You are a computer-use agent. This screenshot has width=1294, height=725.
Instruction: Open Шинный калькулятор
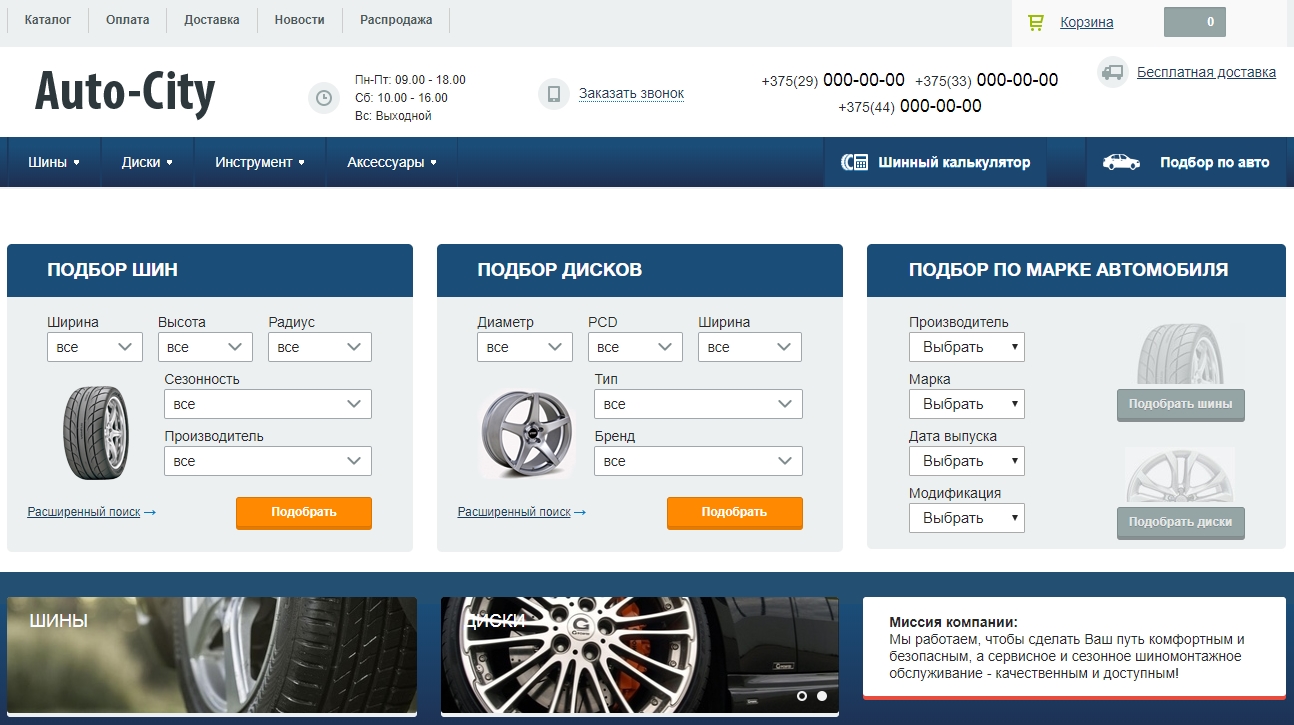936,162
